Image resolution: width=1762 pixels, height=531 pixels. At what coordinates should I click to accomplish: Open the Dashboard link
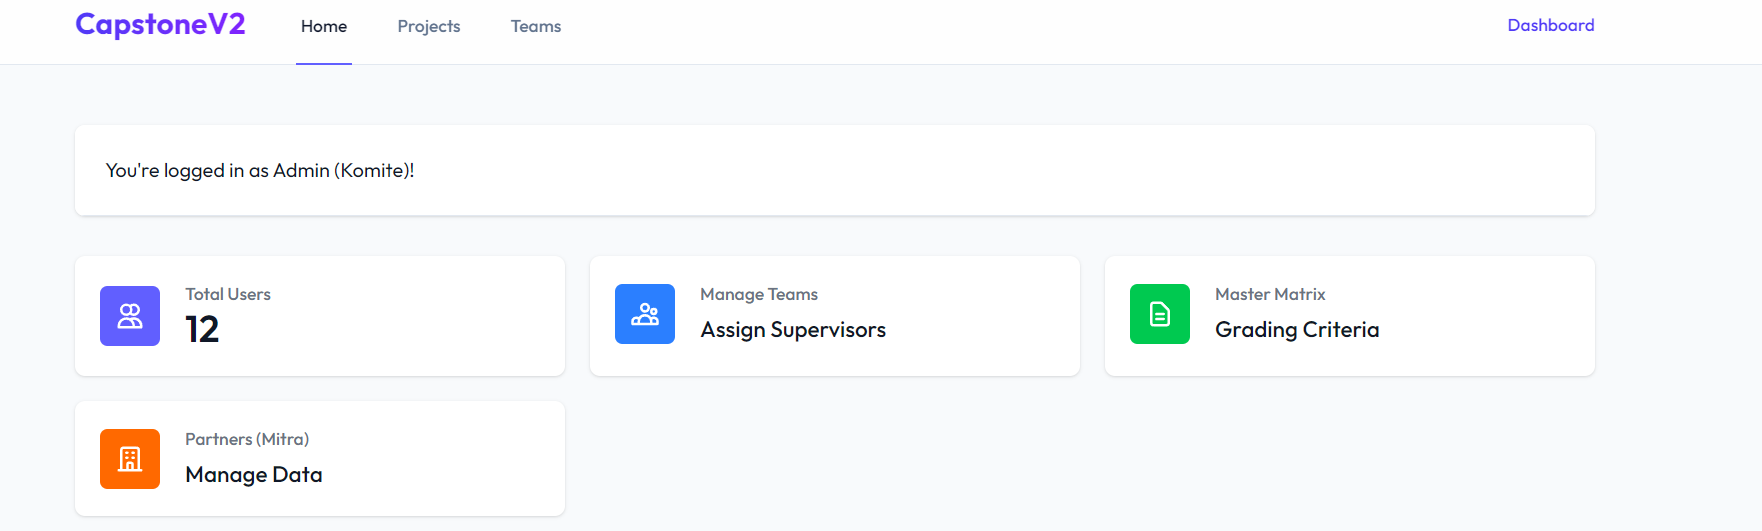[x=1550, y=25]
